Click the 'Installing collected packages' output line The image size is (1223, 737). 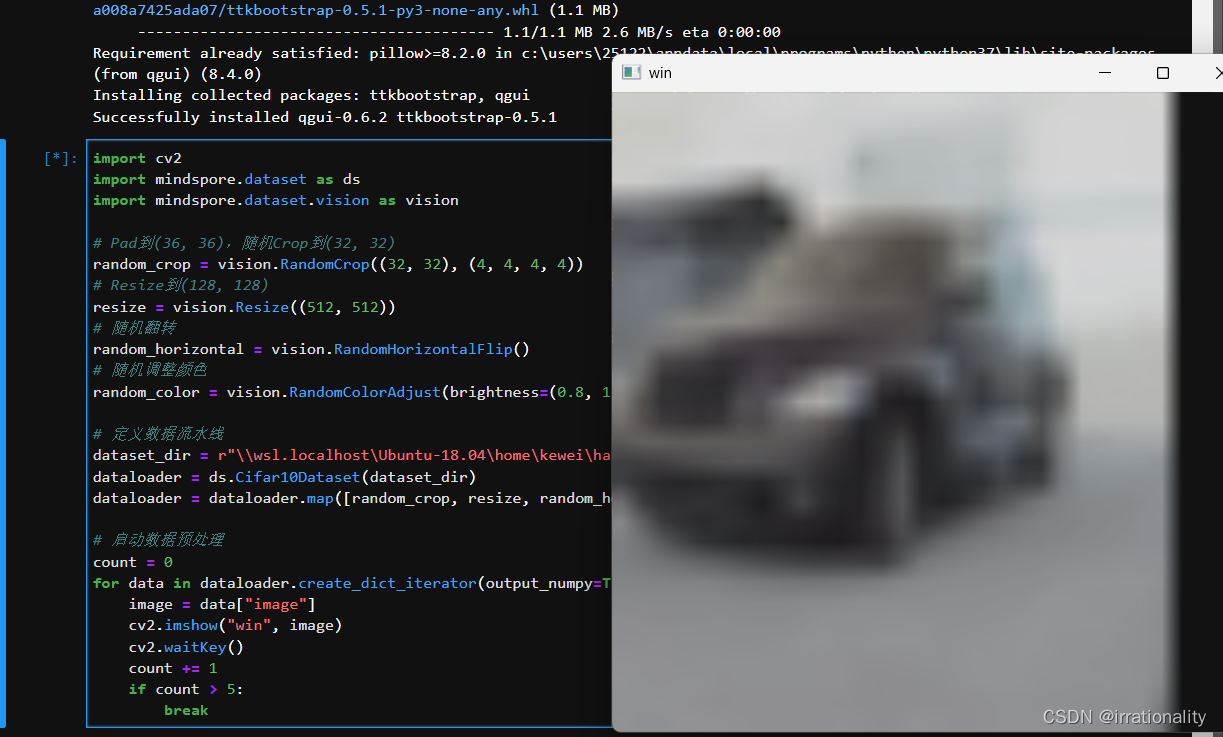tap(311, 95)
